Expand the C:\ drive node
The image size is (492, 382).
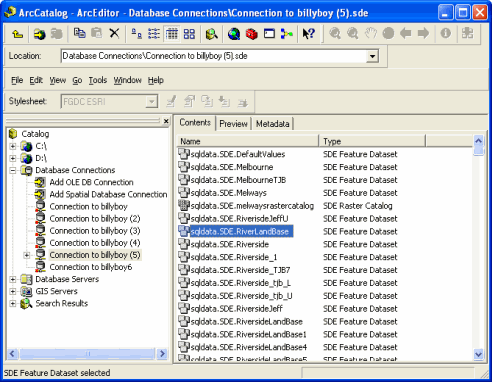click(13, 146)
